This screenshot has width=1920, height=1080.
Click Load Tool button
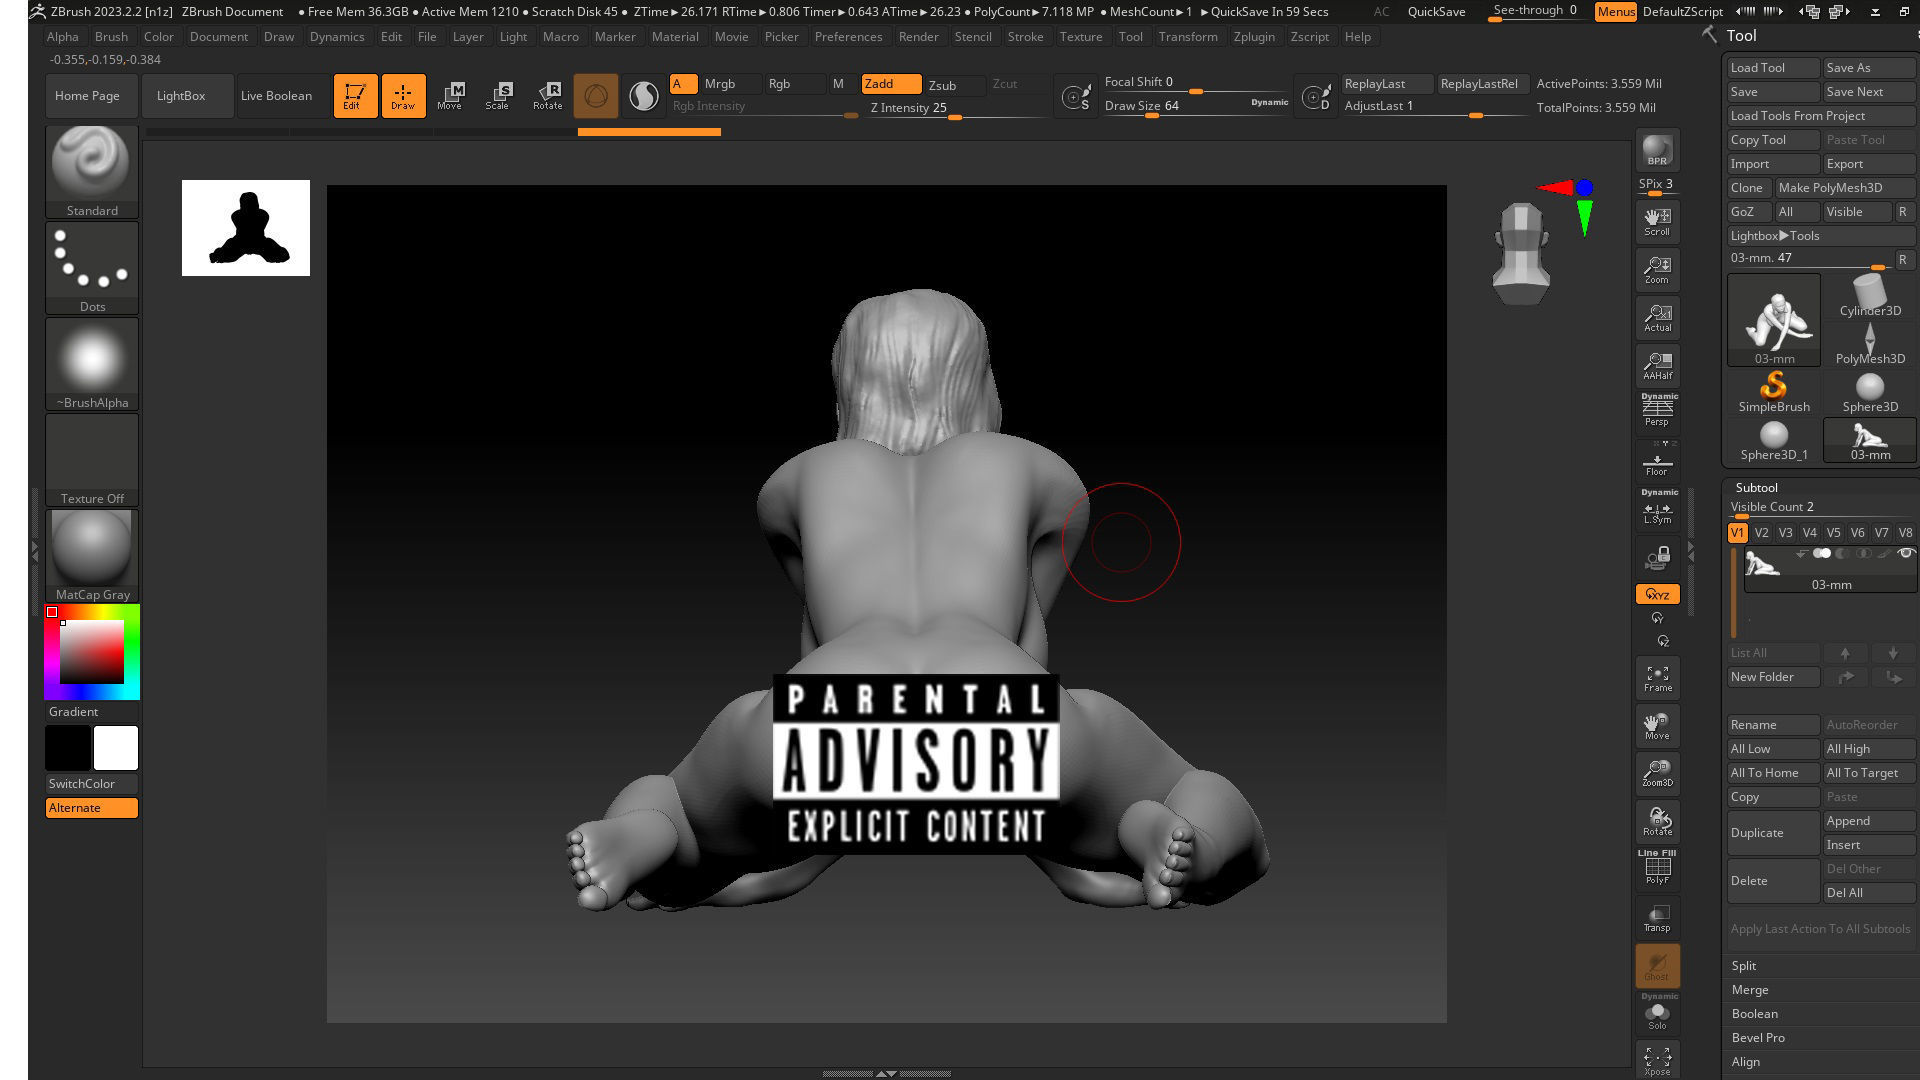point(1774,68)
